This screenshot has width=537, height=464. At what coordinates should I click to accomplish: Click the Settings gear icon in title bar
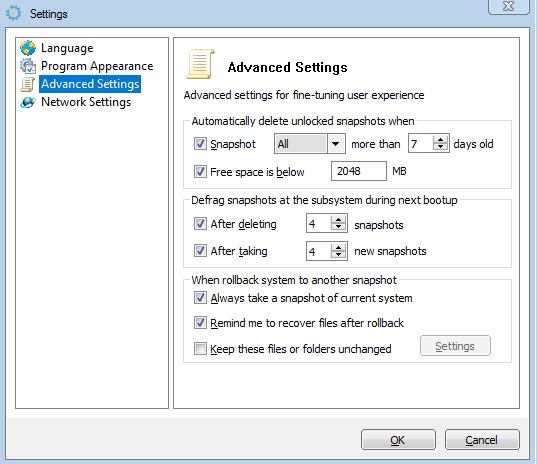coord(14,13)
